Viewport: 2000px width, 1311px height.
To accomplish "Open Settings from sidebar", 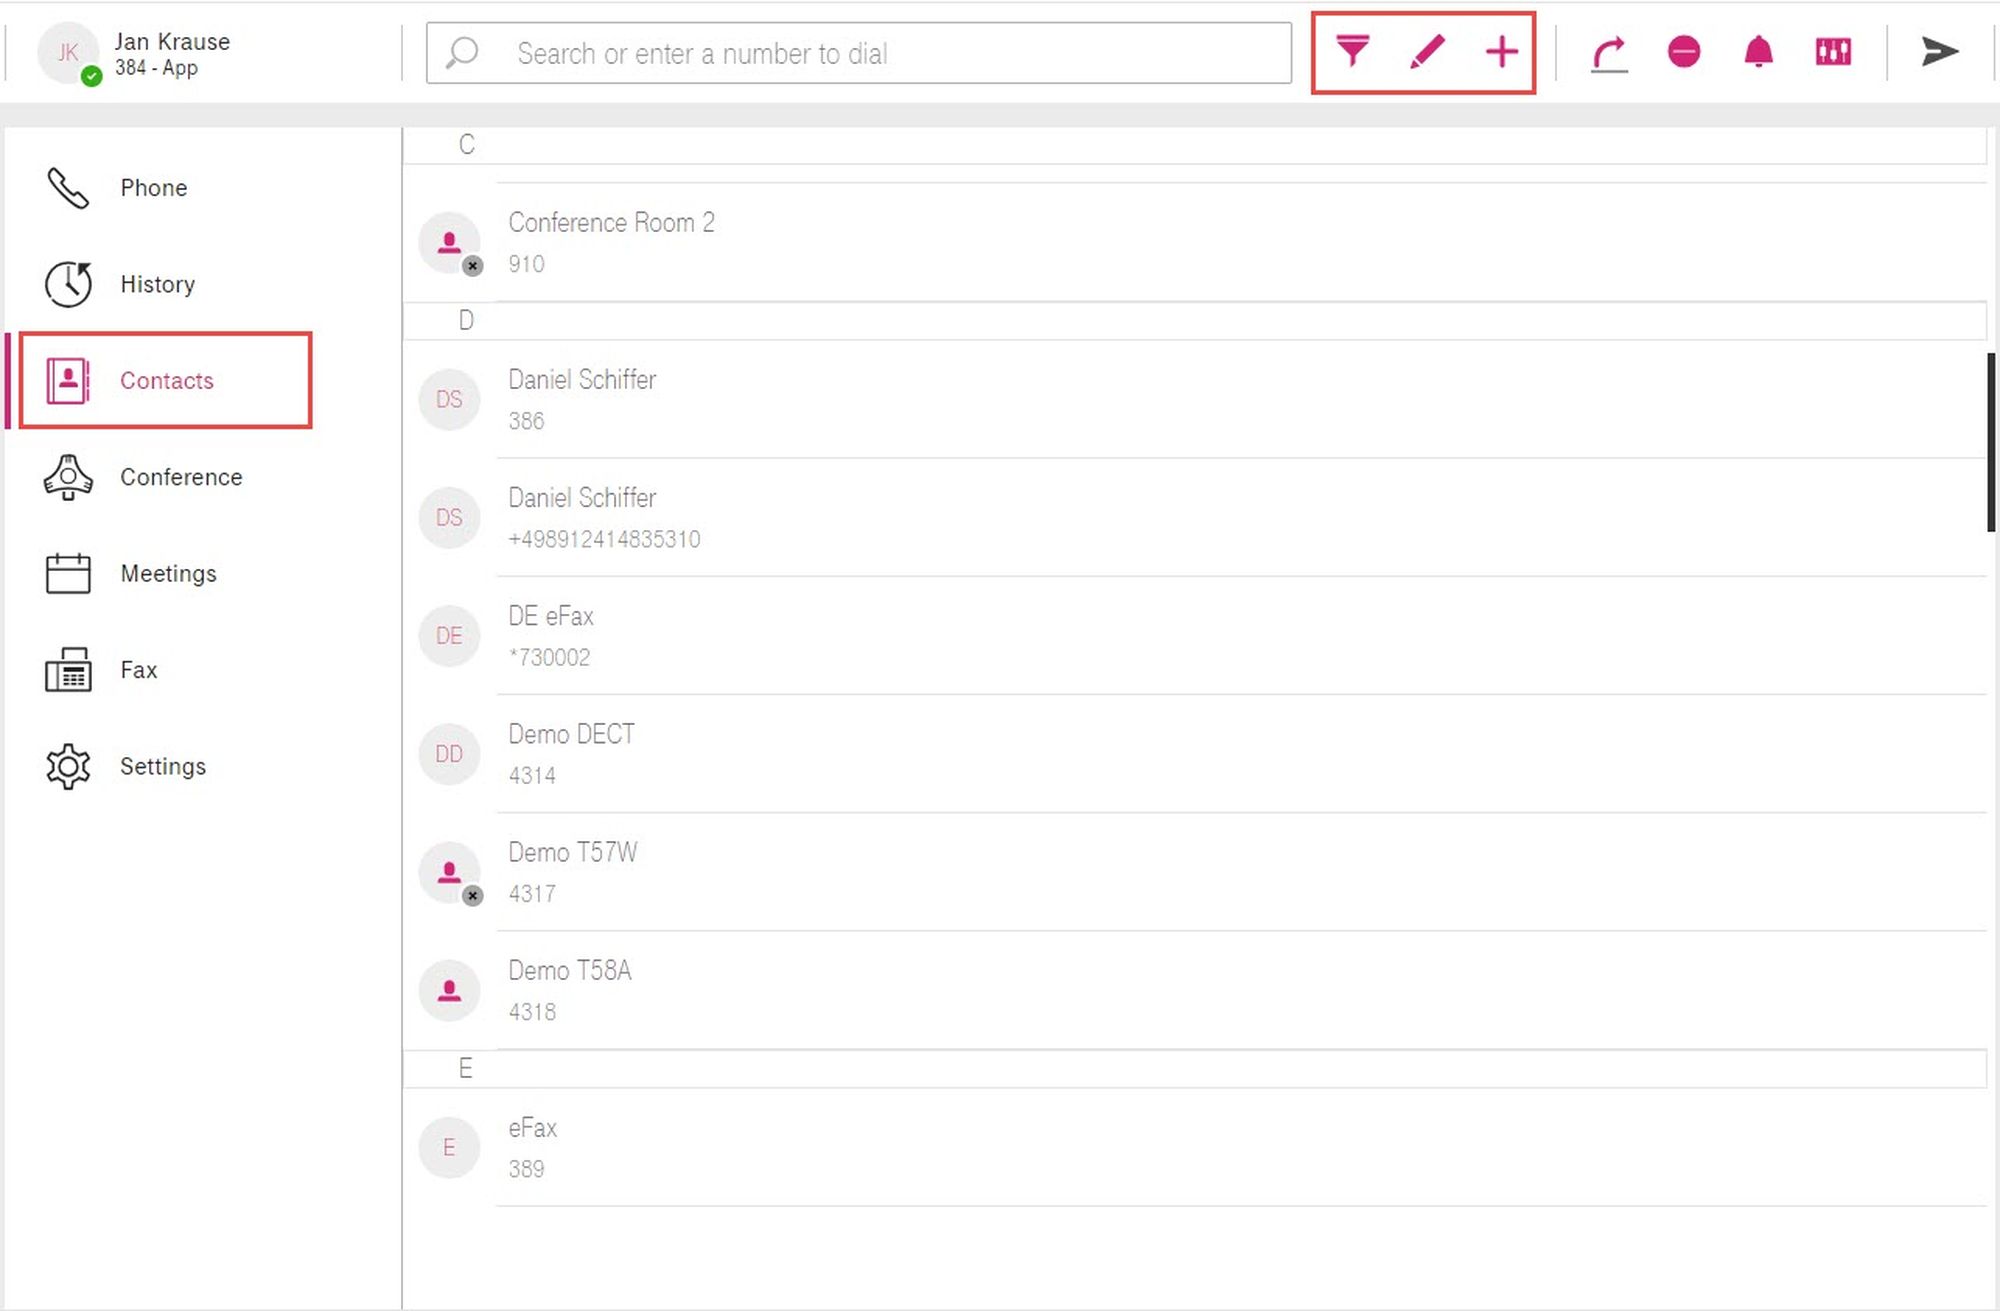I will pyautogui.click(x=162, y=767).
